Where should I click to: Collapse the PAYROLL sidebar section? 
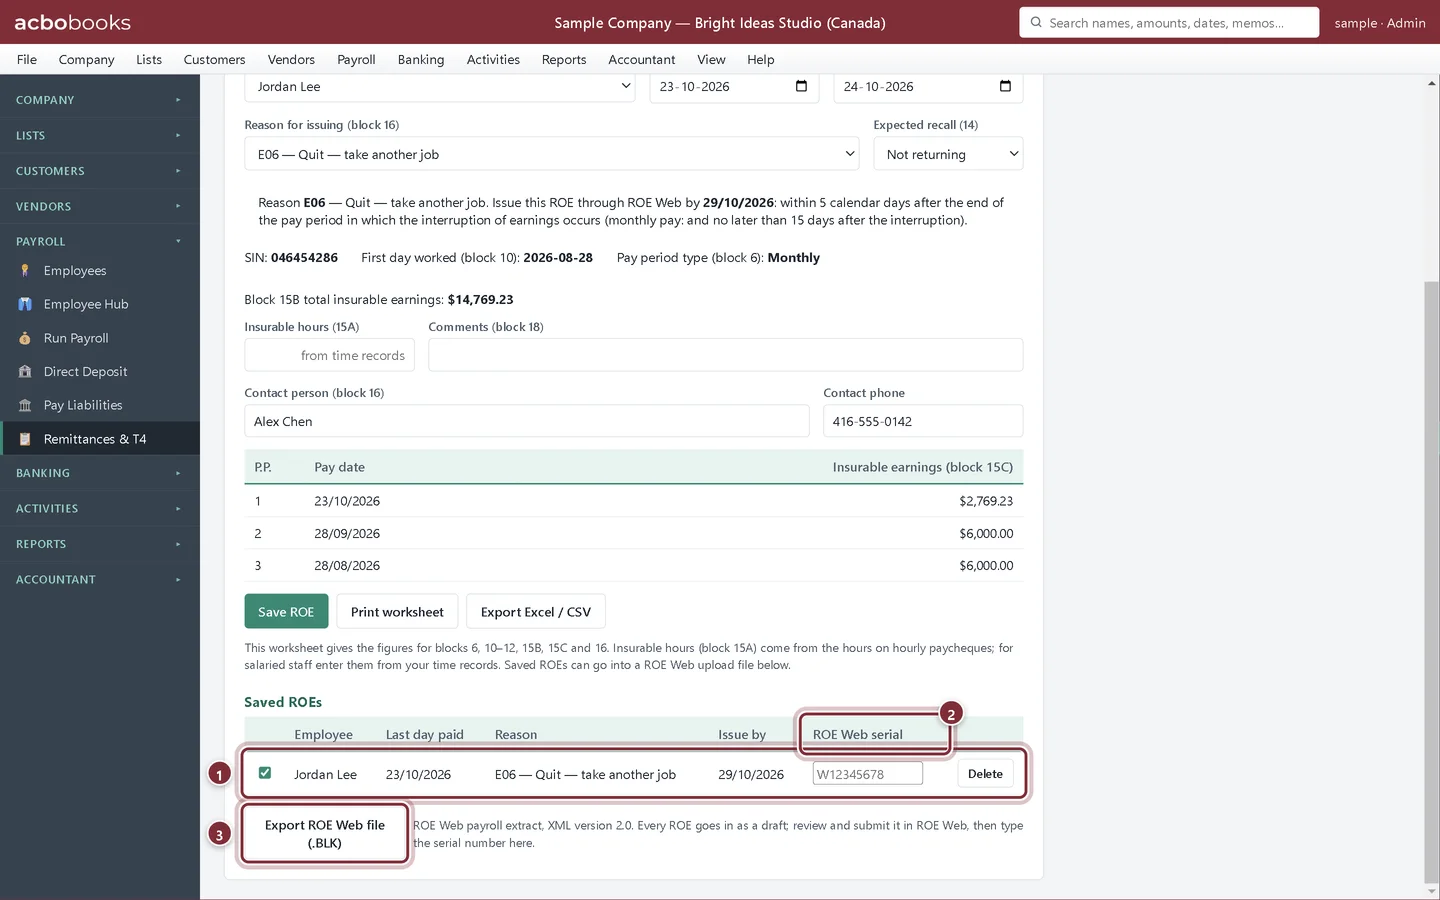tap(100, 241)
